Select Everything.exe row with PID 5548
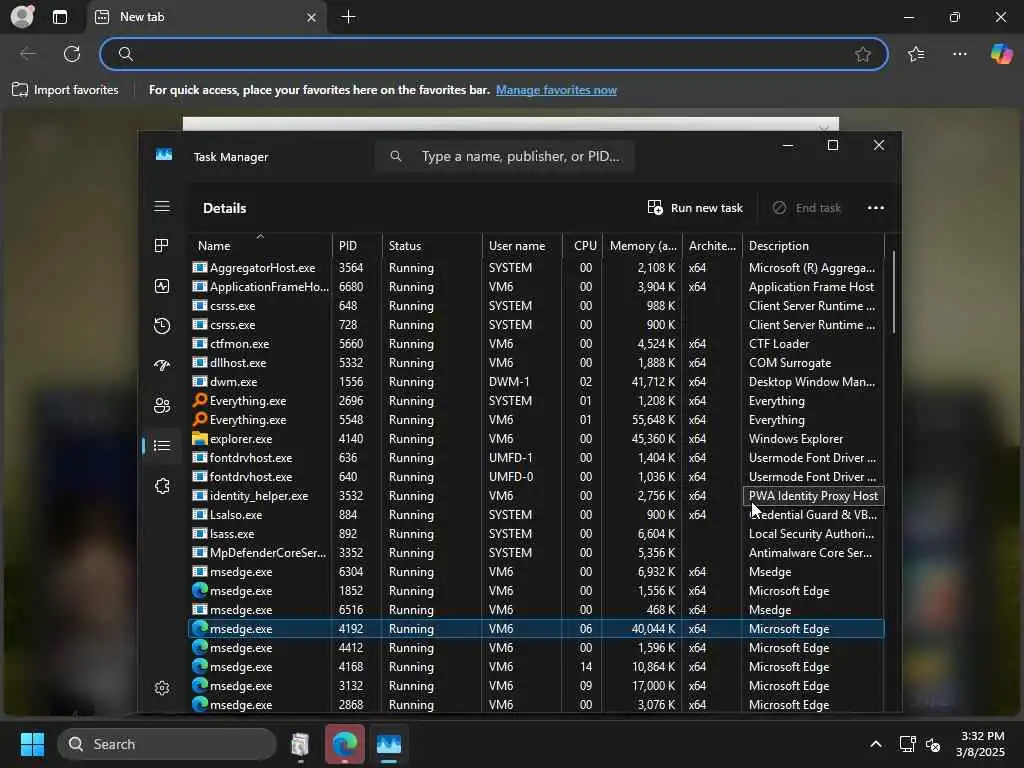This screenshot has width=1024, height=768. 536,419
